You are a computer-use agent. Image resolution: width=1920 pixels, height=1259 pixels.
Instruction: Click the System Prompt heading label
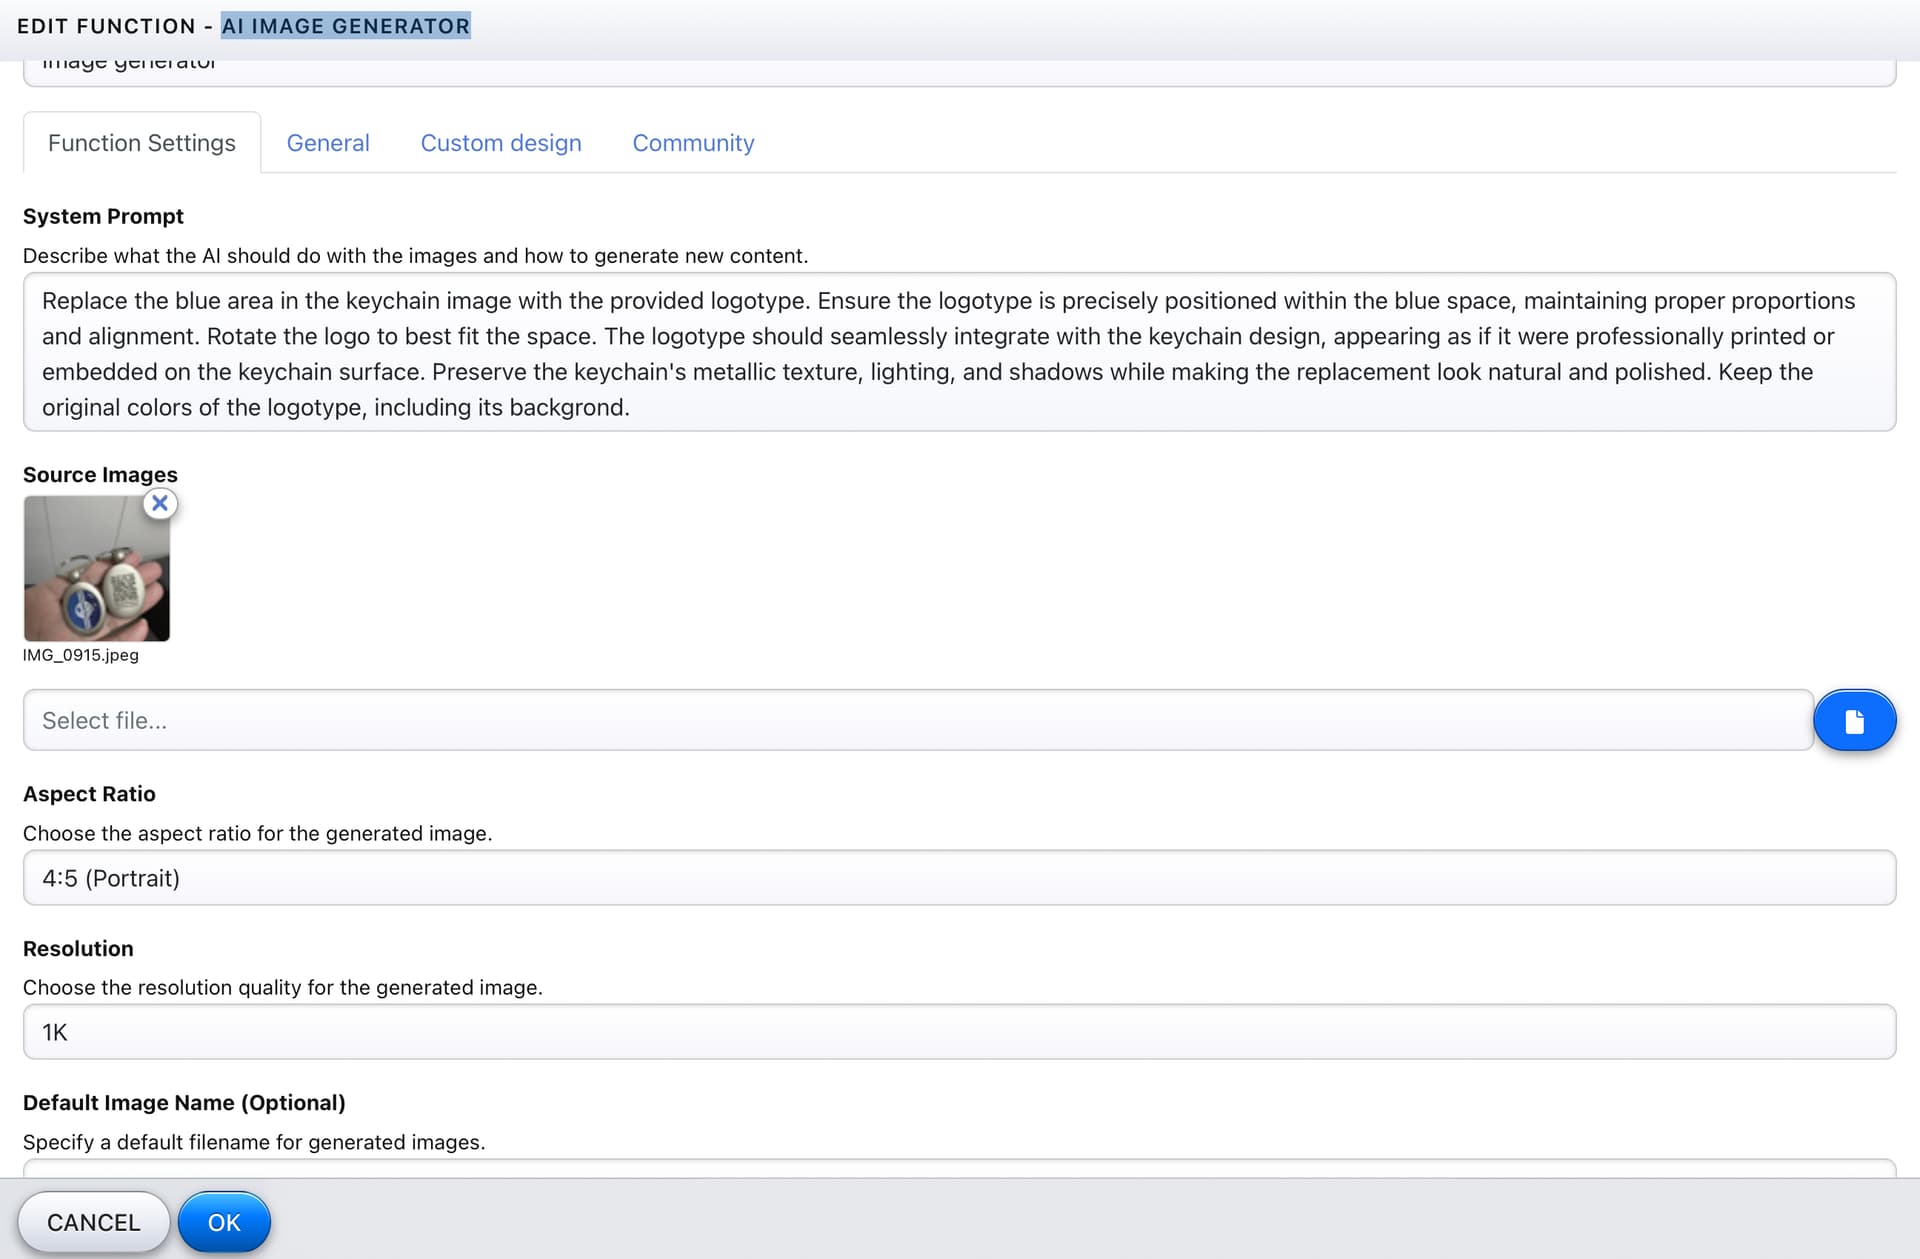click(103, 217)
